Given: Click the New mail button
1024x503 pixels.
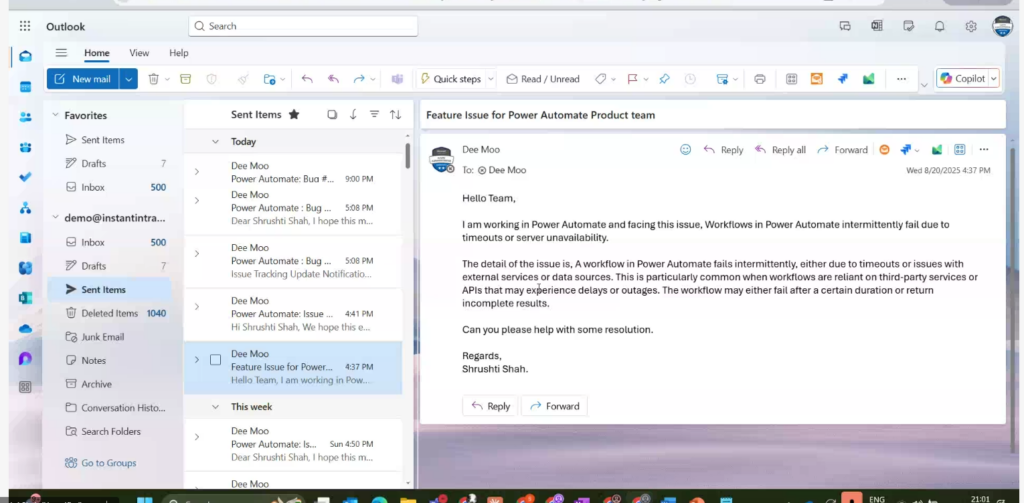Looking at the screenshot, I should 83,79.
